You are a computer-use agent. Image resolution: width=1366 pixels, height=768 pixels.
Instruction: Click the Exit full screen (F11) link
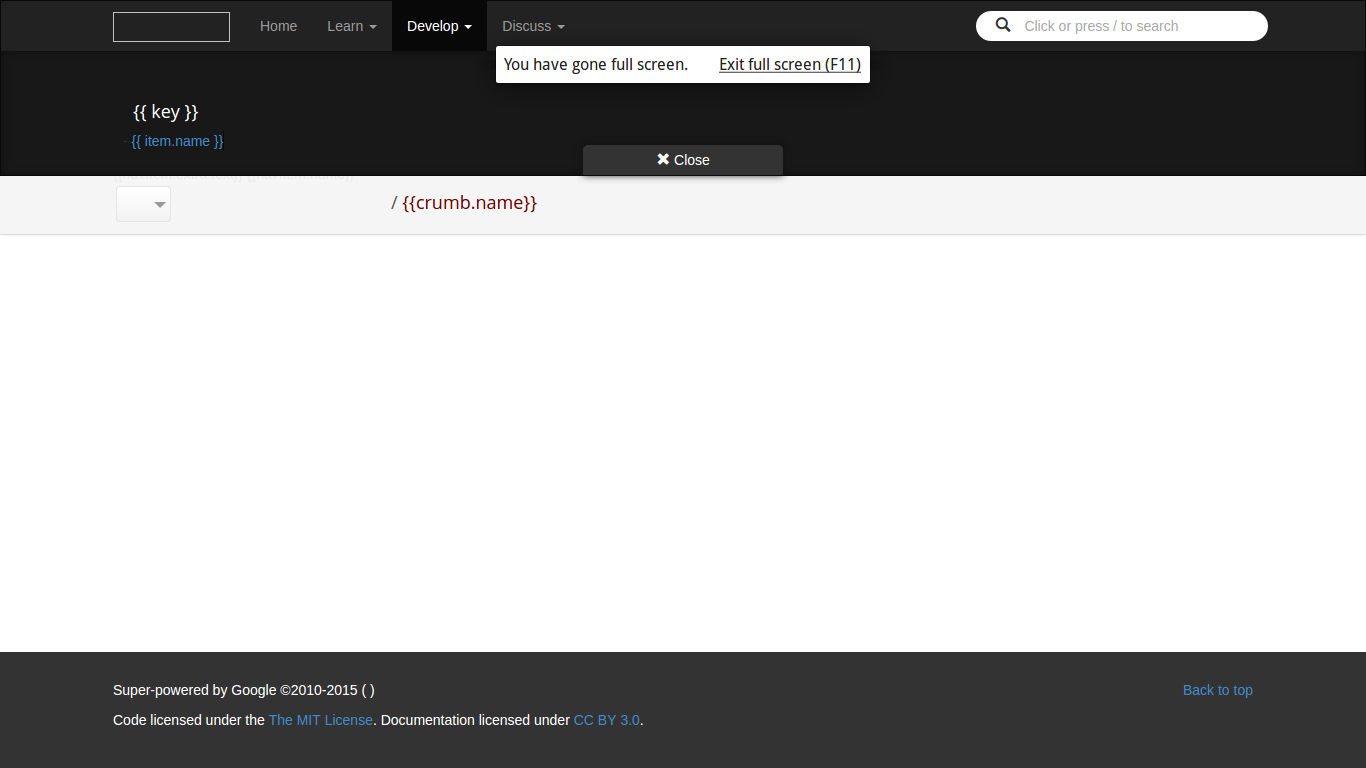pos(789,64)
